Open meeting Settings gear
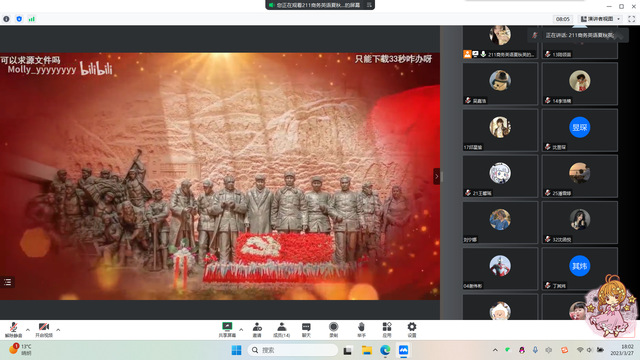 [412, 330]
